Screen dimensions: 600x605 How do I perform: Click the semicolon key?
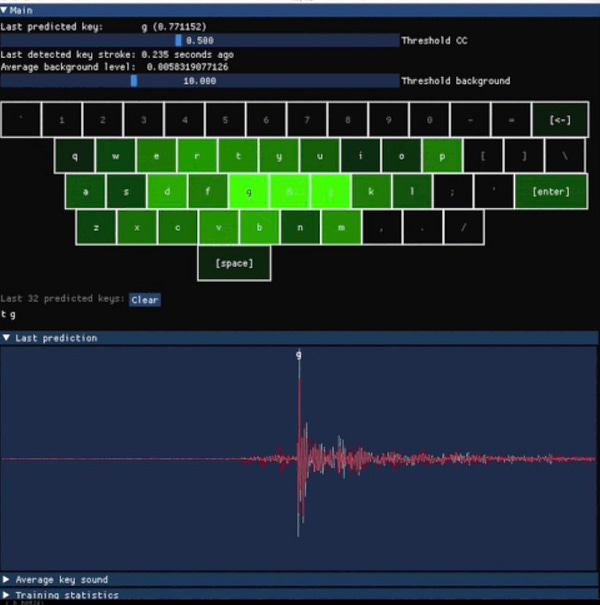click(453, 191)
